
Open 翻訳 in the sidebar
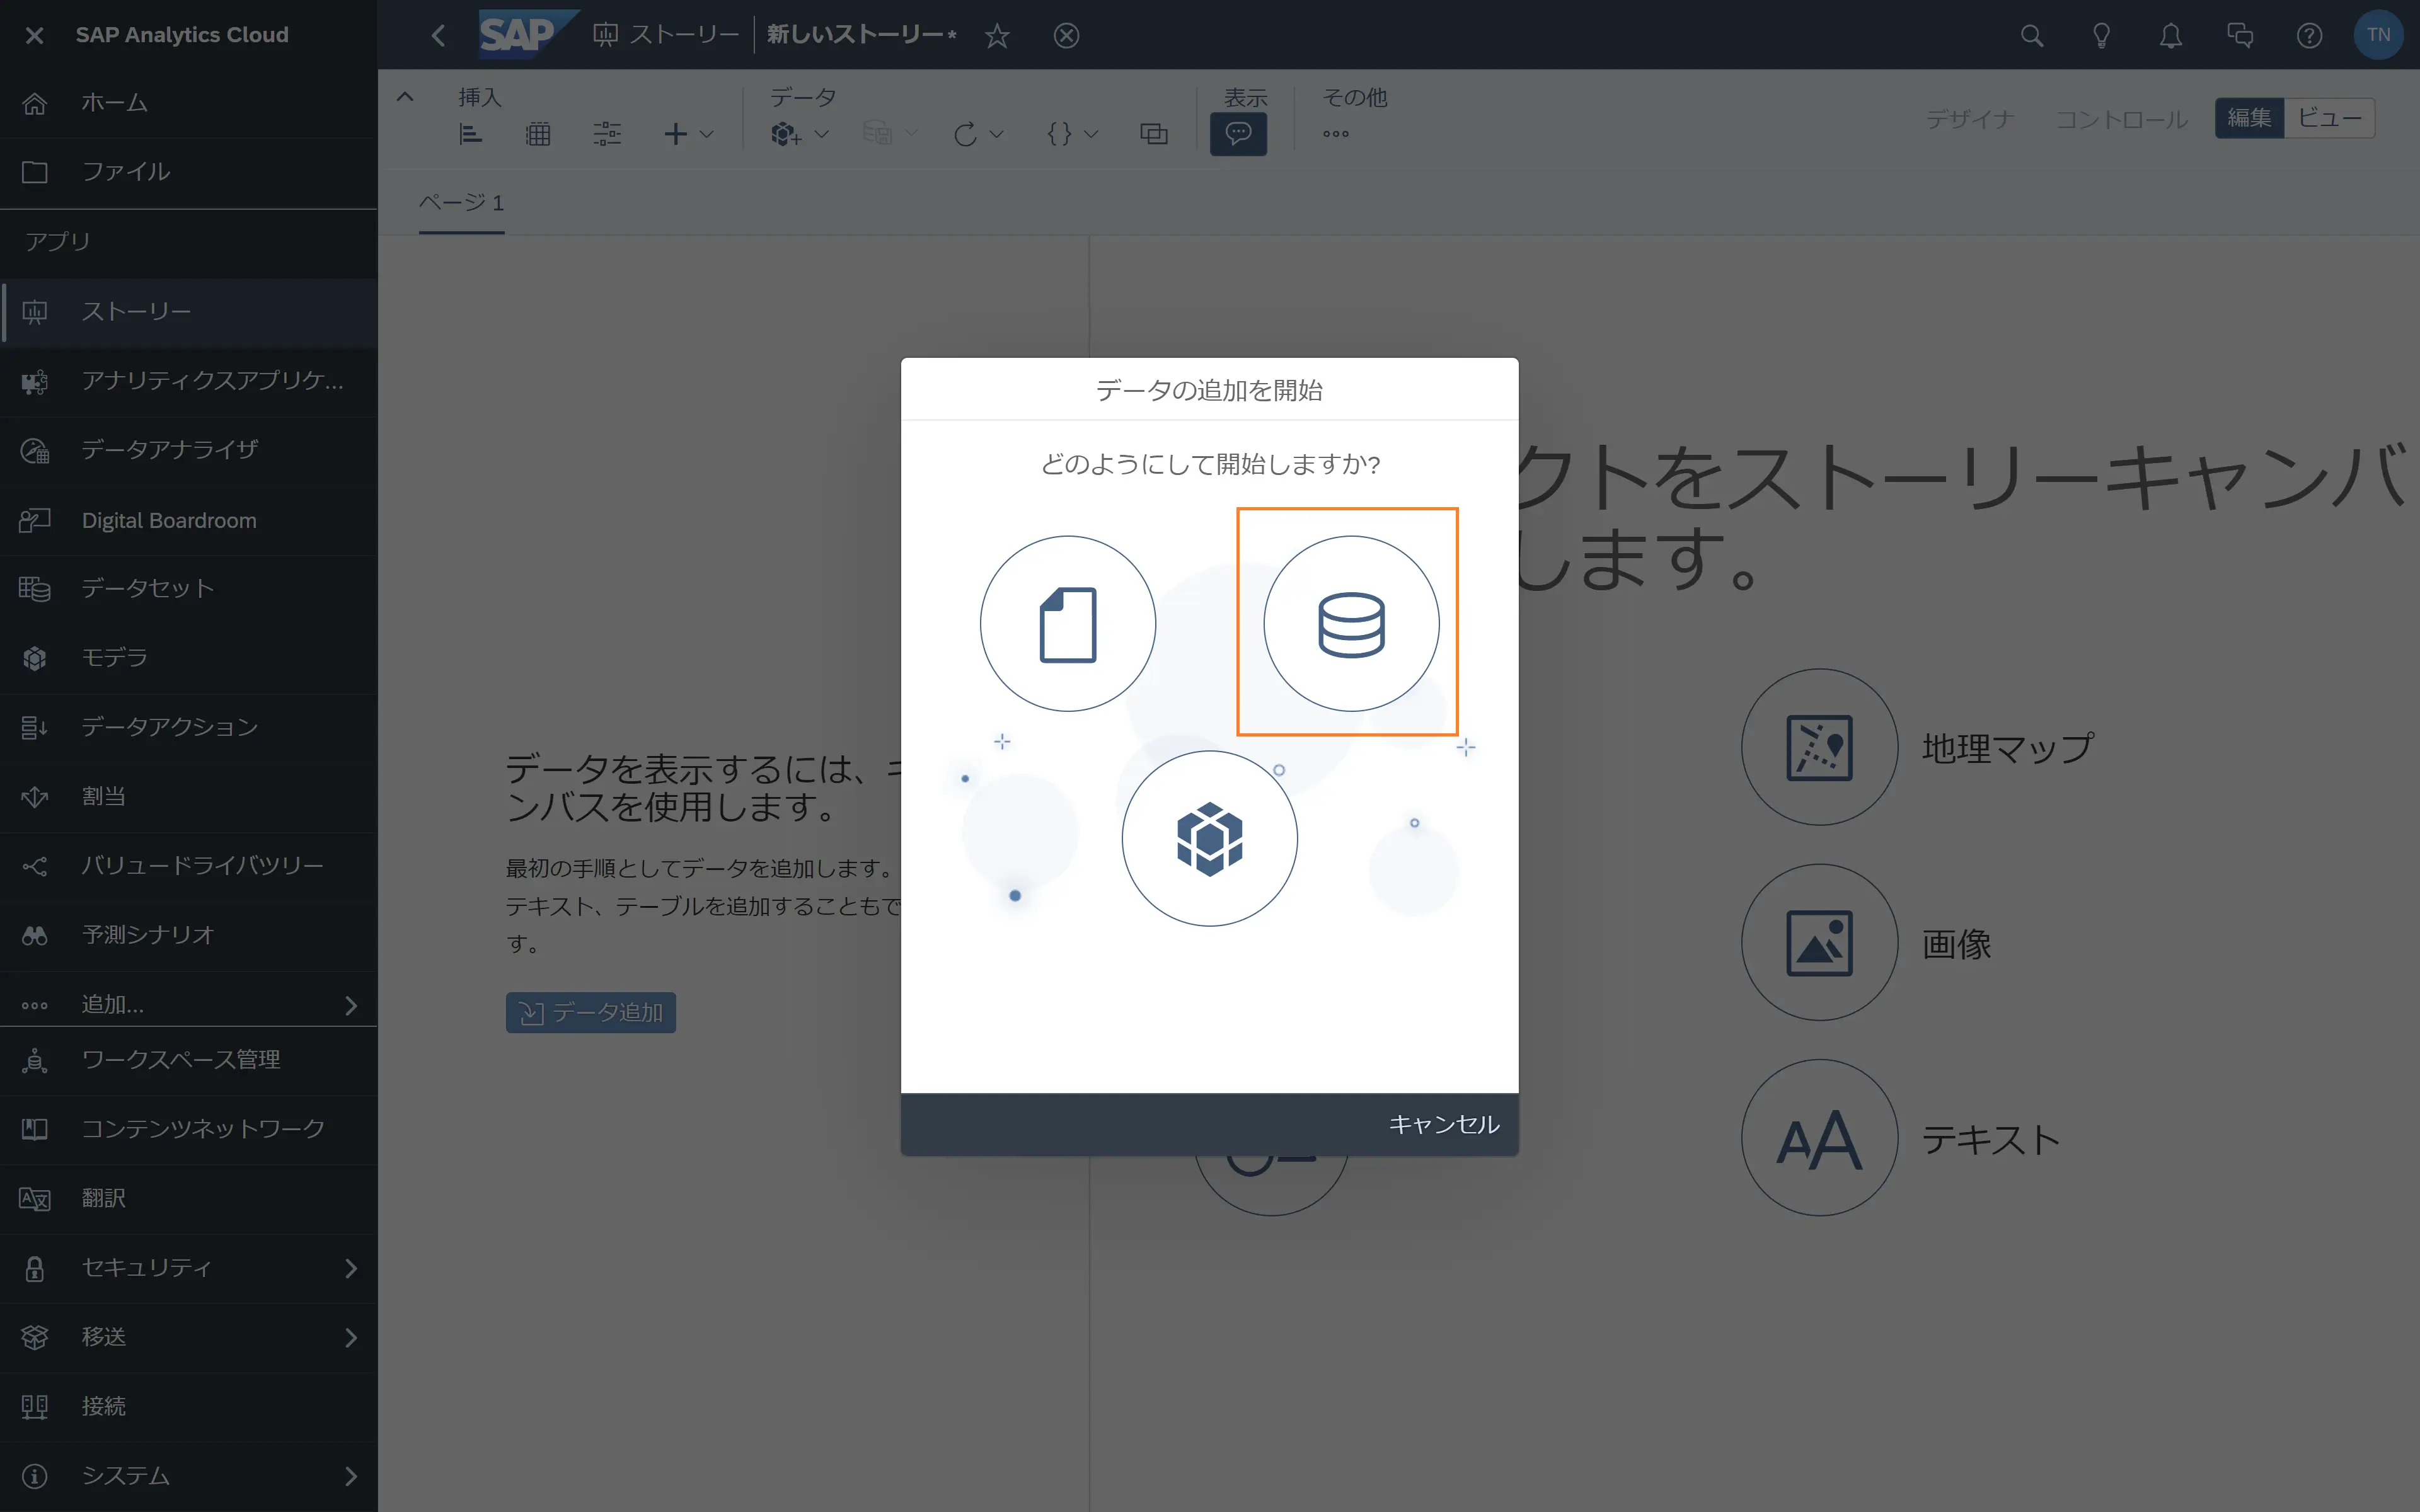[189, 1198]
